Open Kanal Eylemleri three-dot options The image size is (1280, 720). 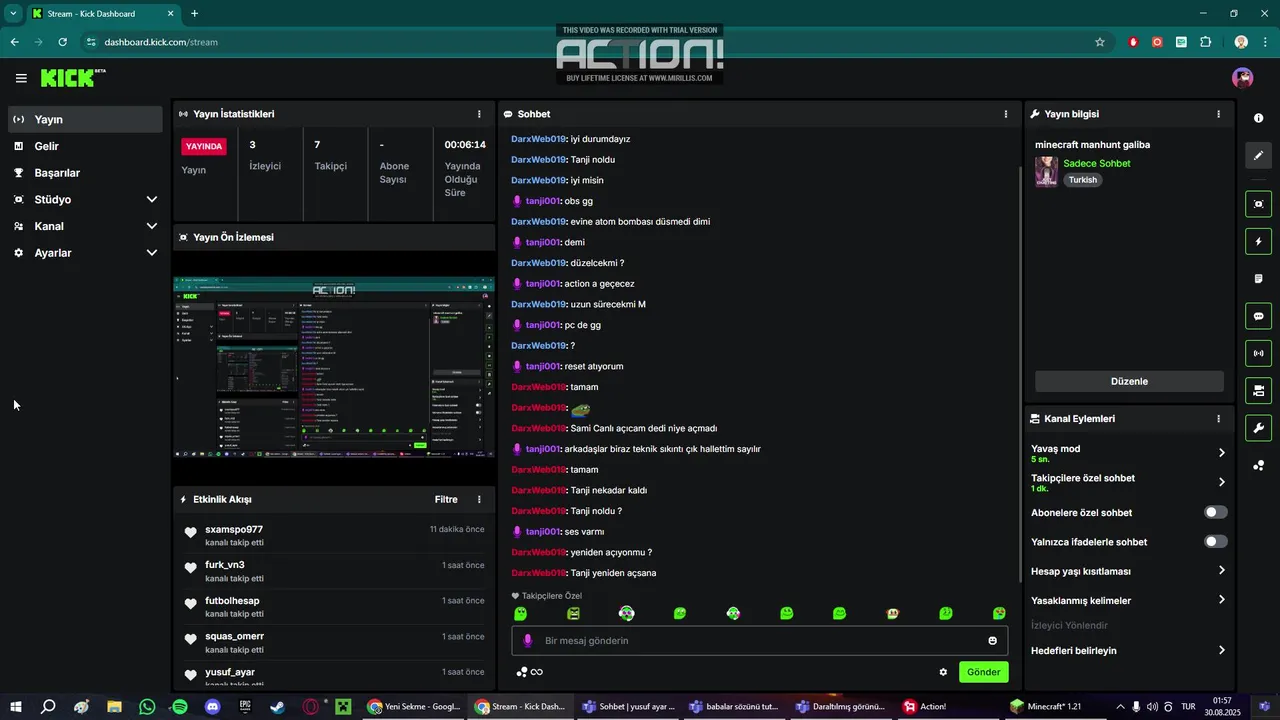[x=1218, y=419]
